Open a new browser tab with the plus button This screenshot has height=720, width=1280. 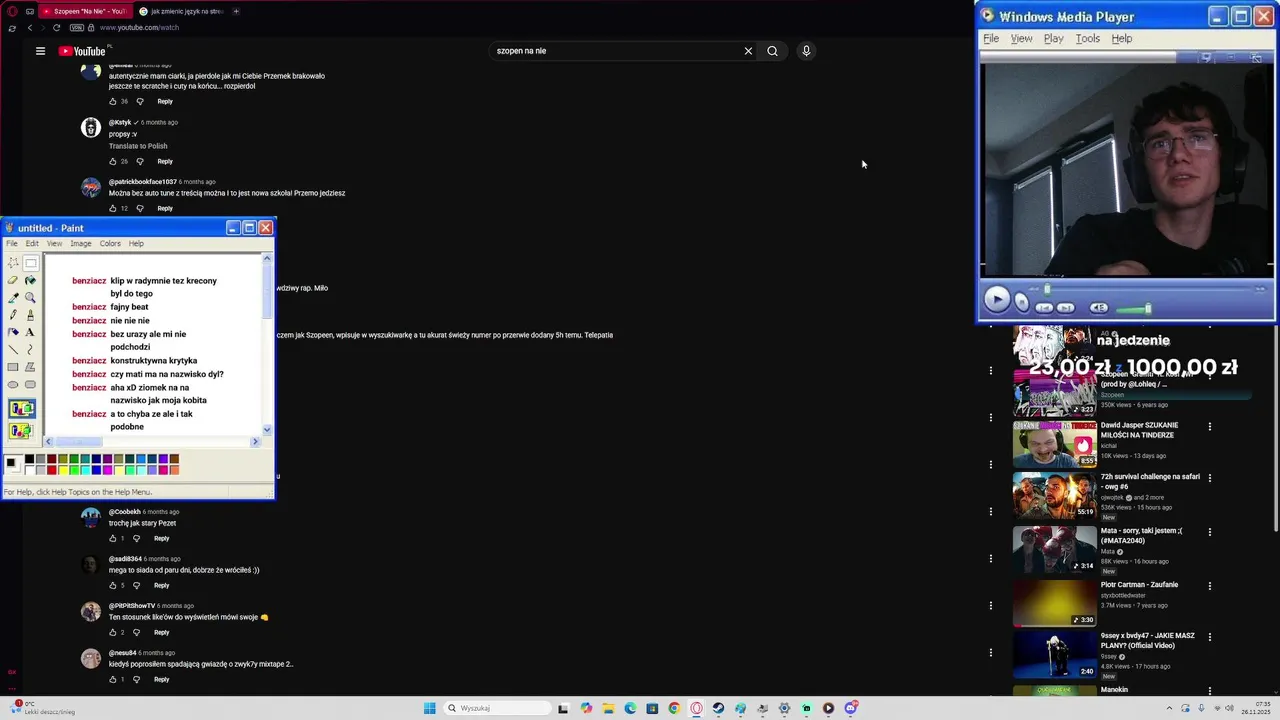pyautogui.click(x=236, y=11)
